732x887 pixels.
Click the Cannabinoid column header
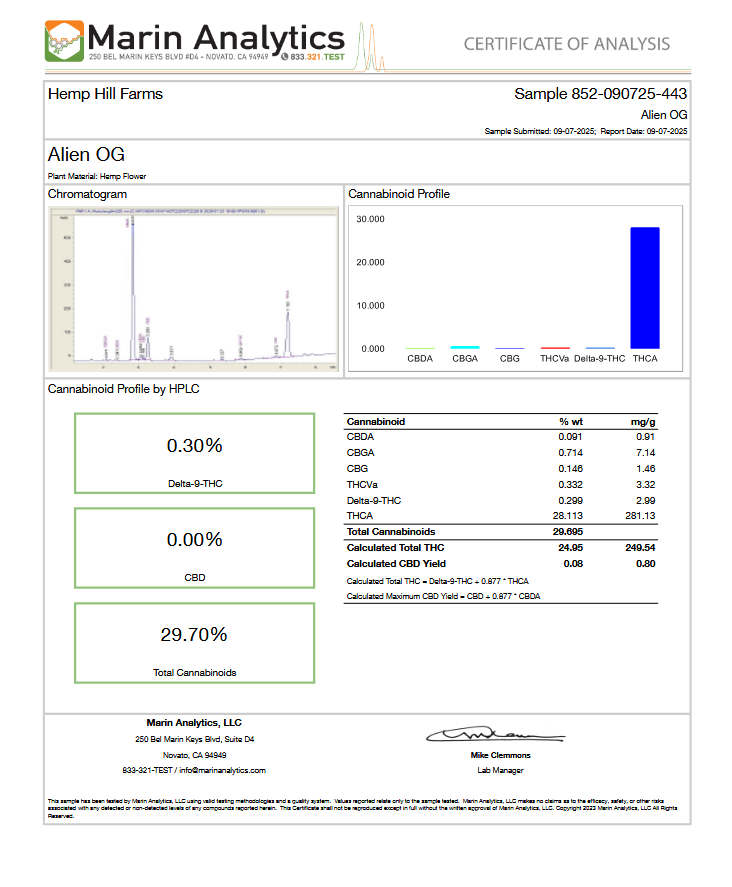point(376,423)
